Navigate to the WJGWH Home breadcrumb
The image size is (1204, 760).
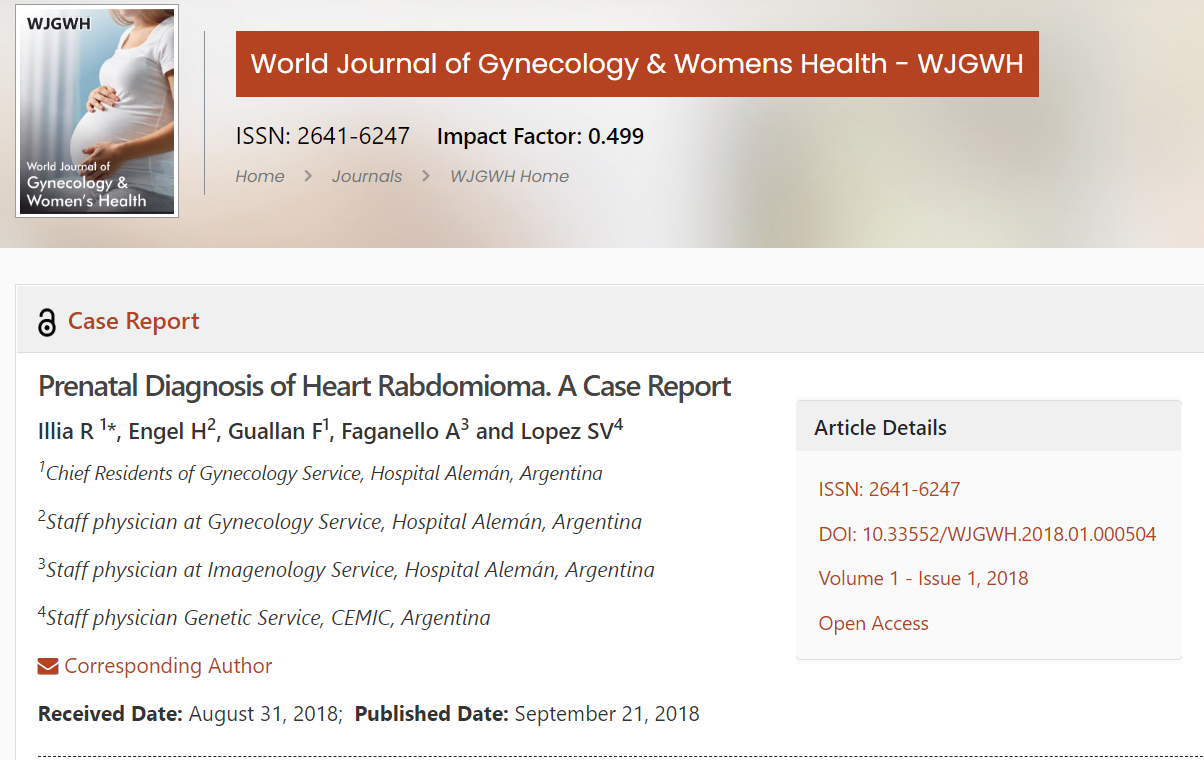pyautogui.click(x=509, y=176)
